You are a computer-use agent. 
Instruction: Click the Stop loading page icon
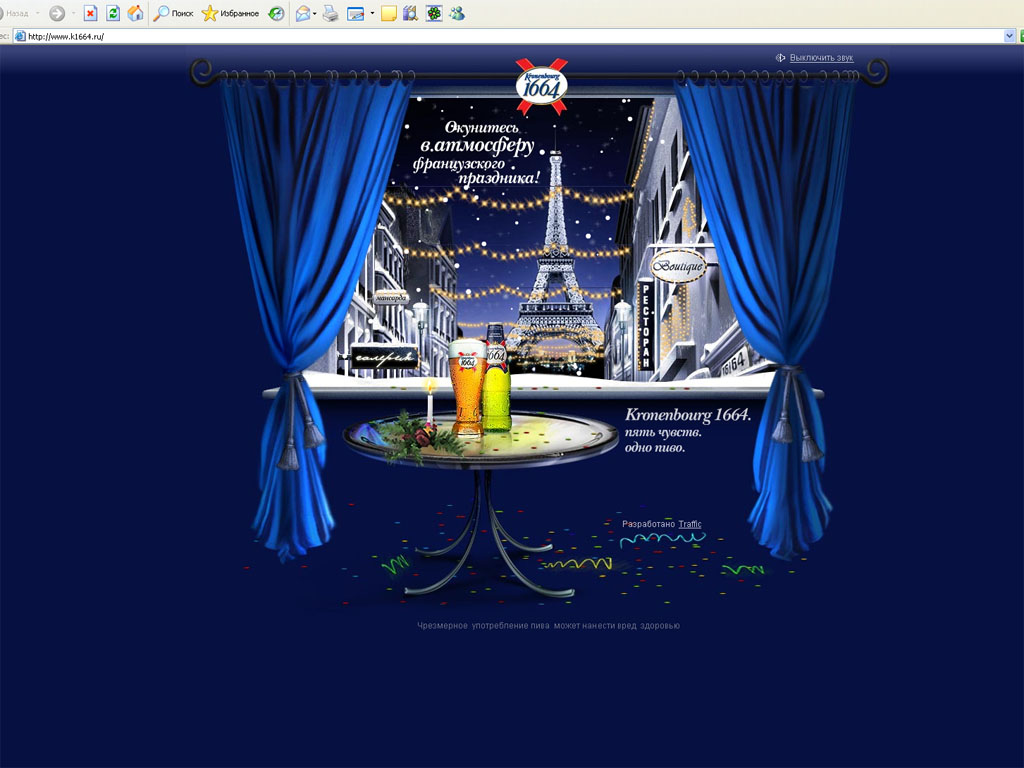[x=91, y=13]
